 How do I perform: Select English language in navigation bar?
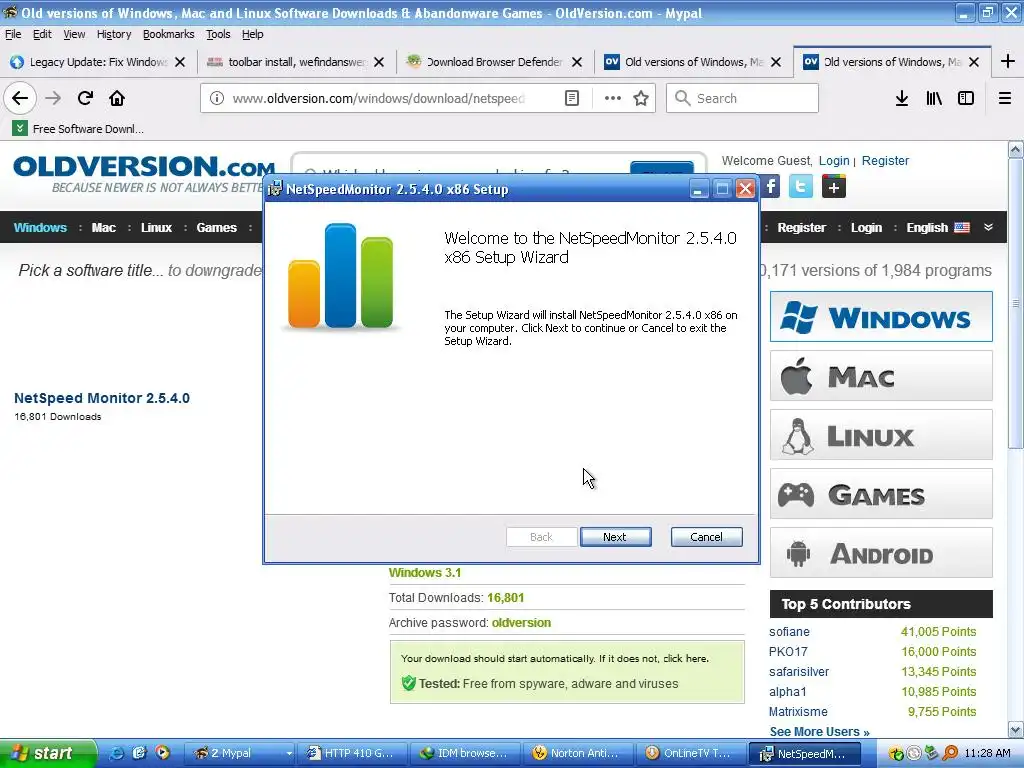pyautogui.click(x=938, y=227)
